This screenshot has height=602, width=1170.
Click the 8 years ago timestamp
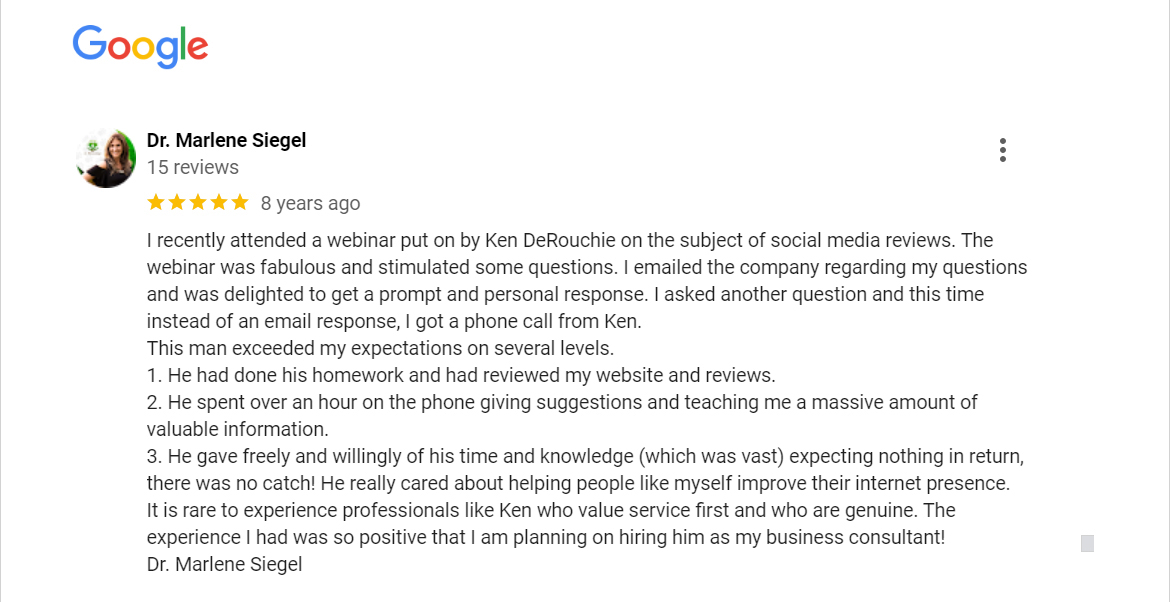point(311,203)
